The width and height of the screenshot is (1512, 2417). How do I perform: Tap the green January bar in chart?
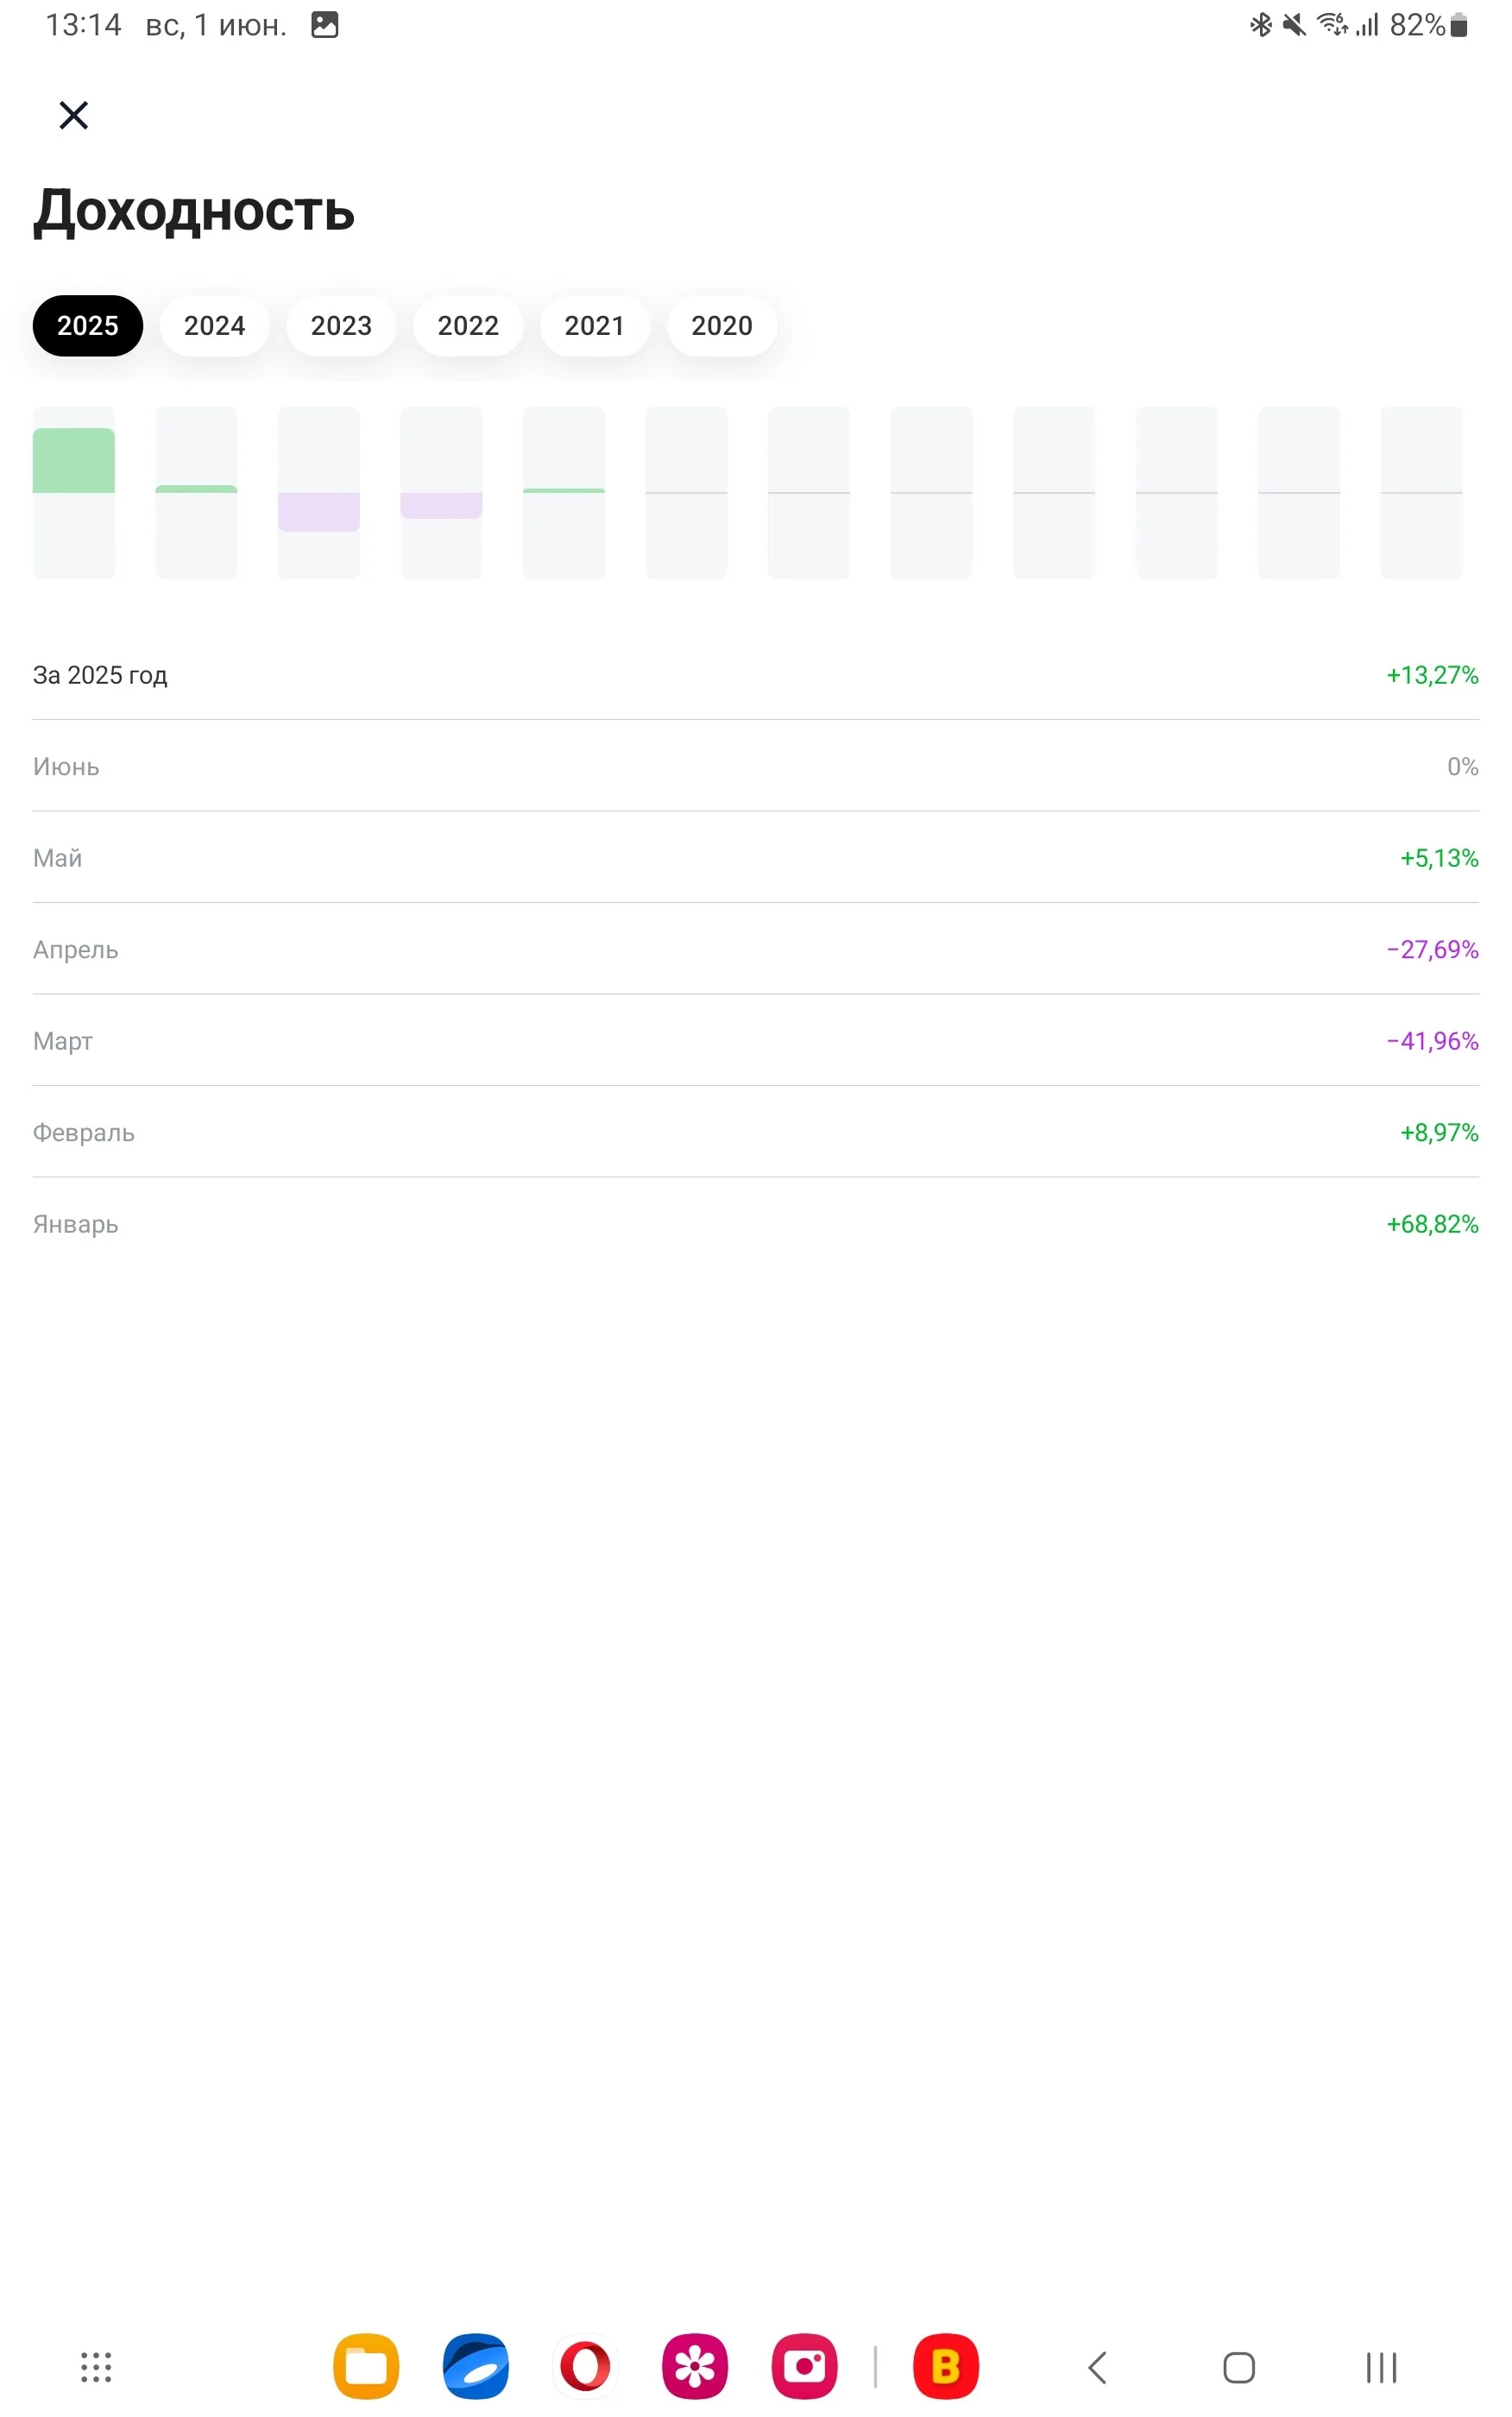[74, 460]
